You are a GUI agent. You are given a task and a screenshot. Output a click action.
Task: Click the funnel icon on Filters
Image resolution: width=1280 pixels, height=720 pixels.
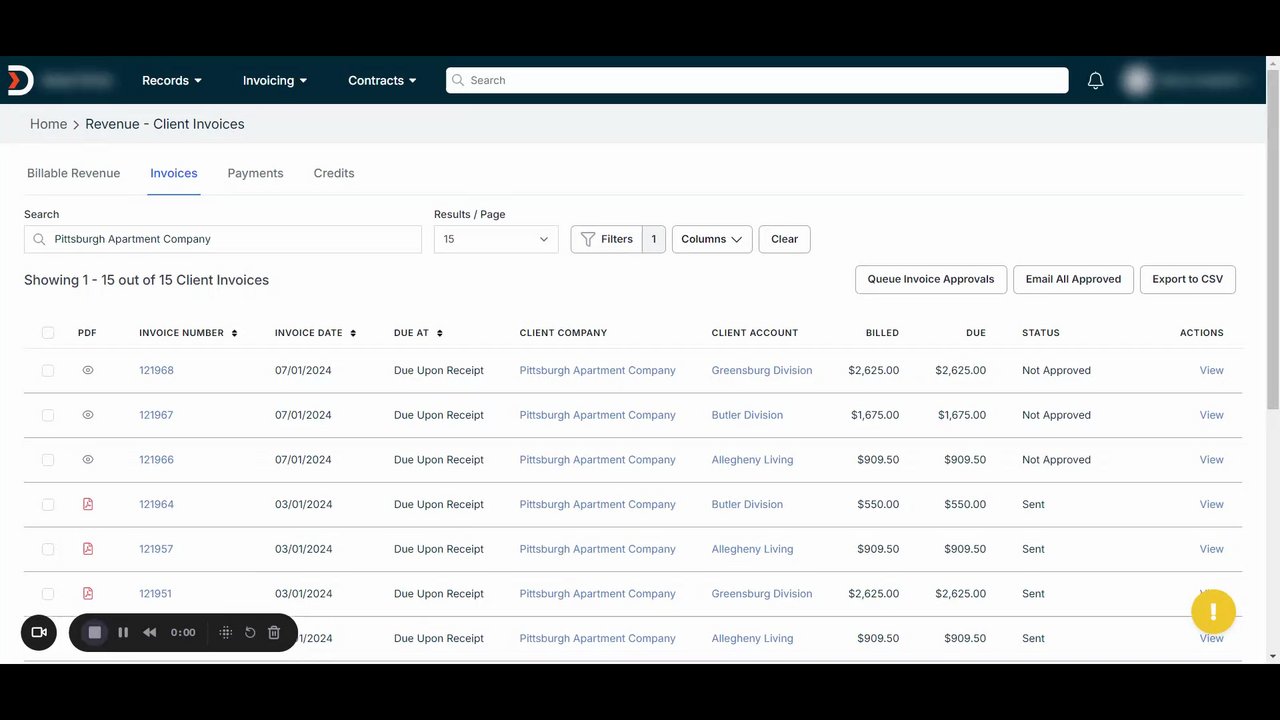click(x=588, y=239)
